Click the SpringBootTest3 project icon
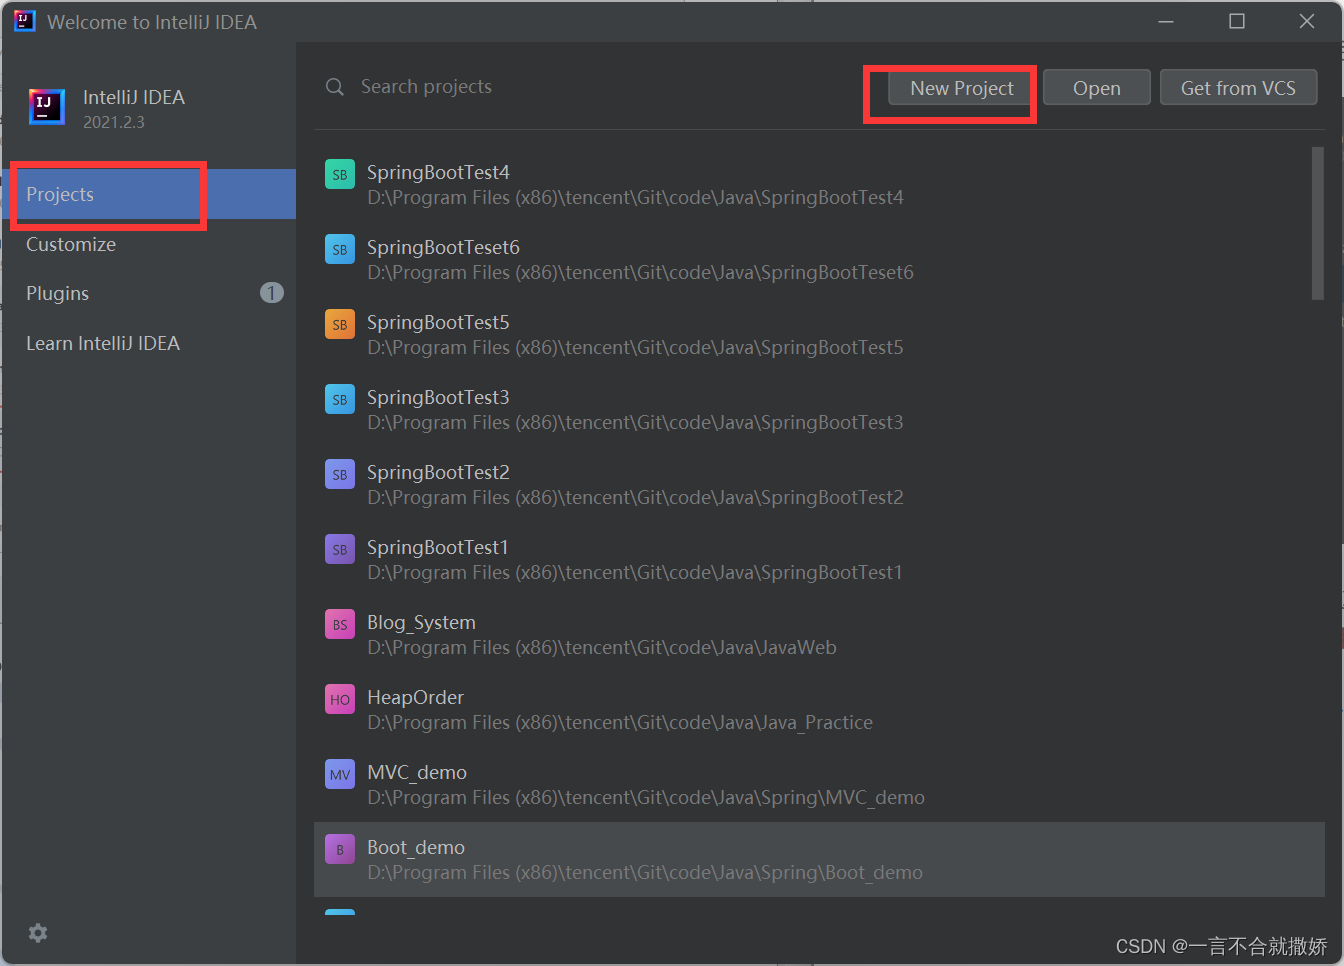 pyautogui.click(x=340, y=399)
